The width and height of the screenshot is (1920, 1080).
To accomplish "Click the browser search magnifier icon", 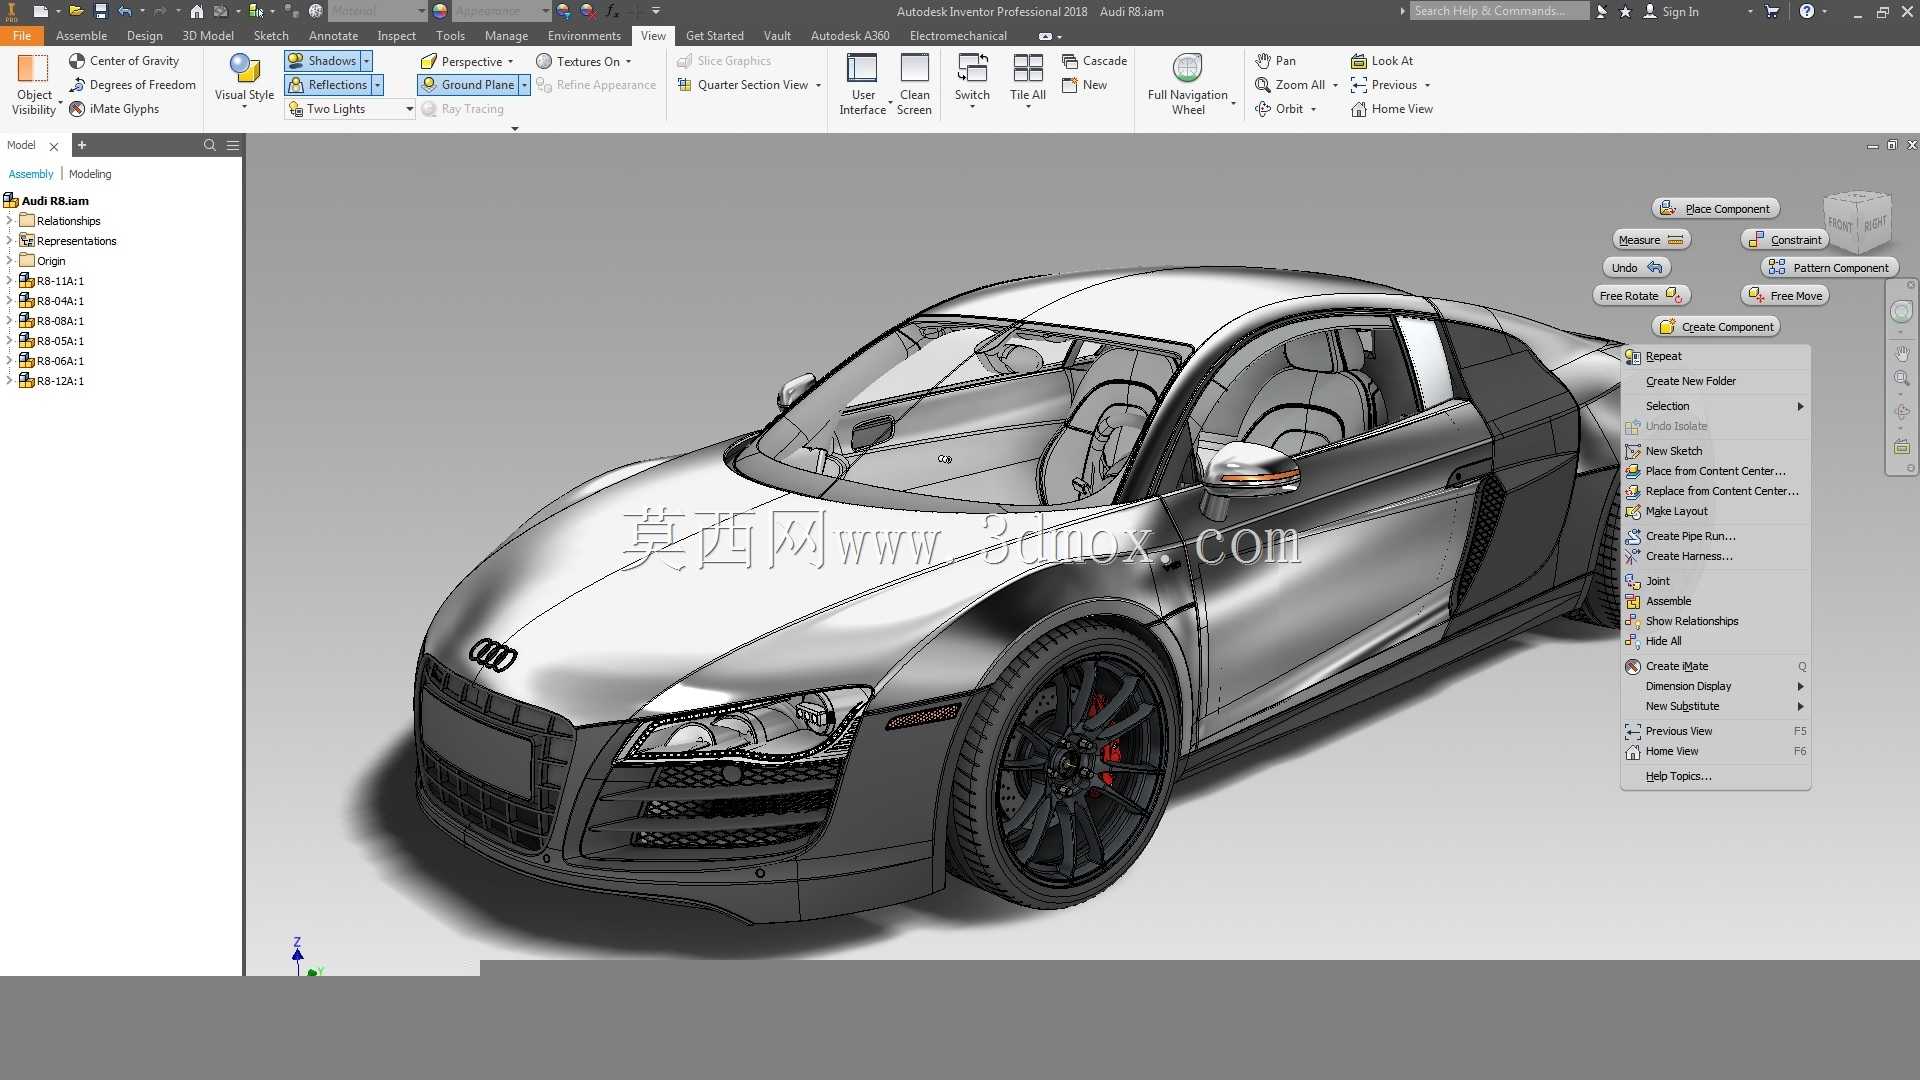I will pos(210,145).
